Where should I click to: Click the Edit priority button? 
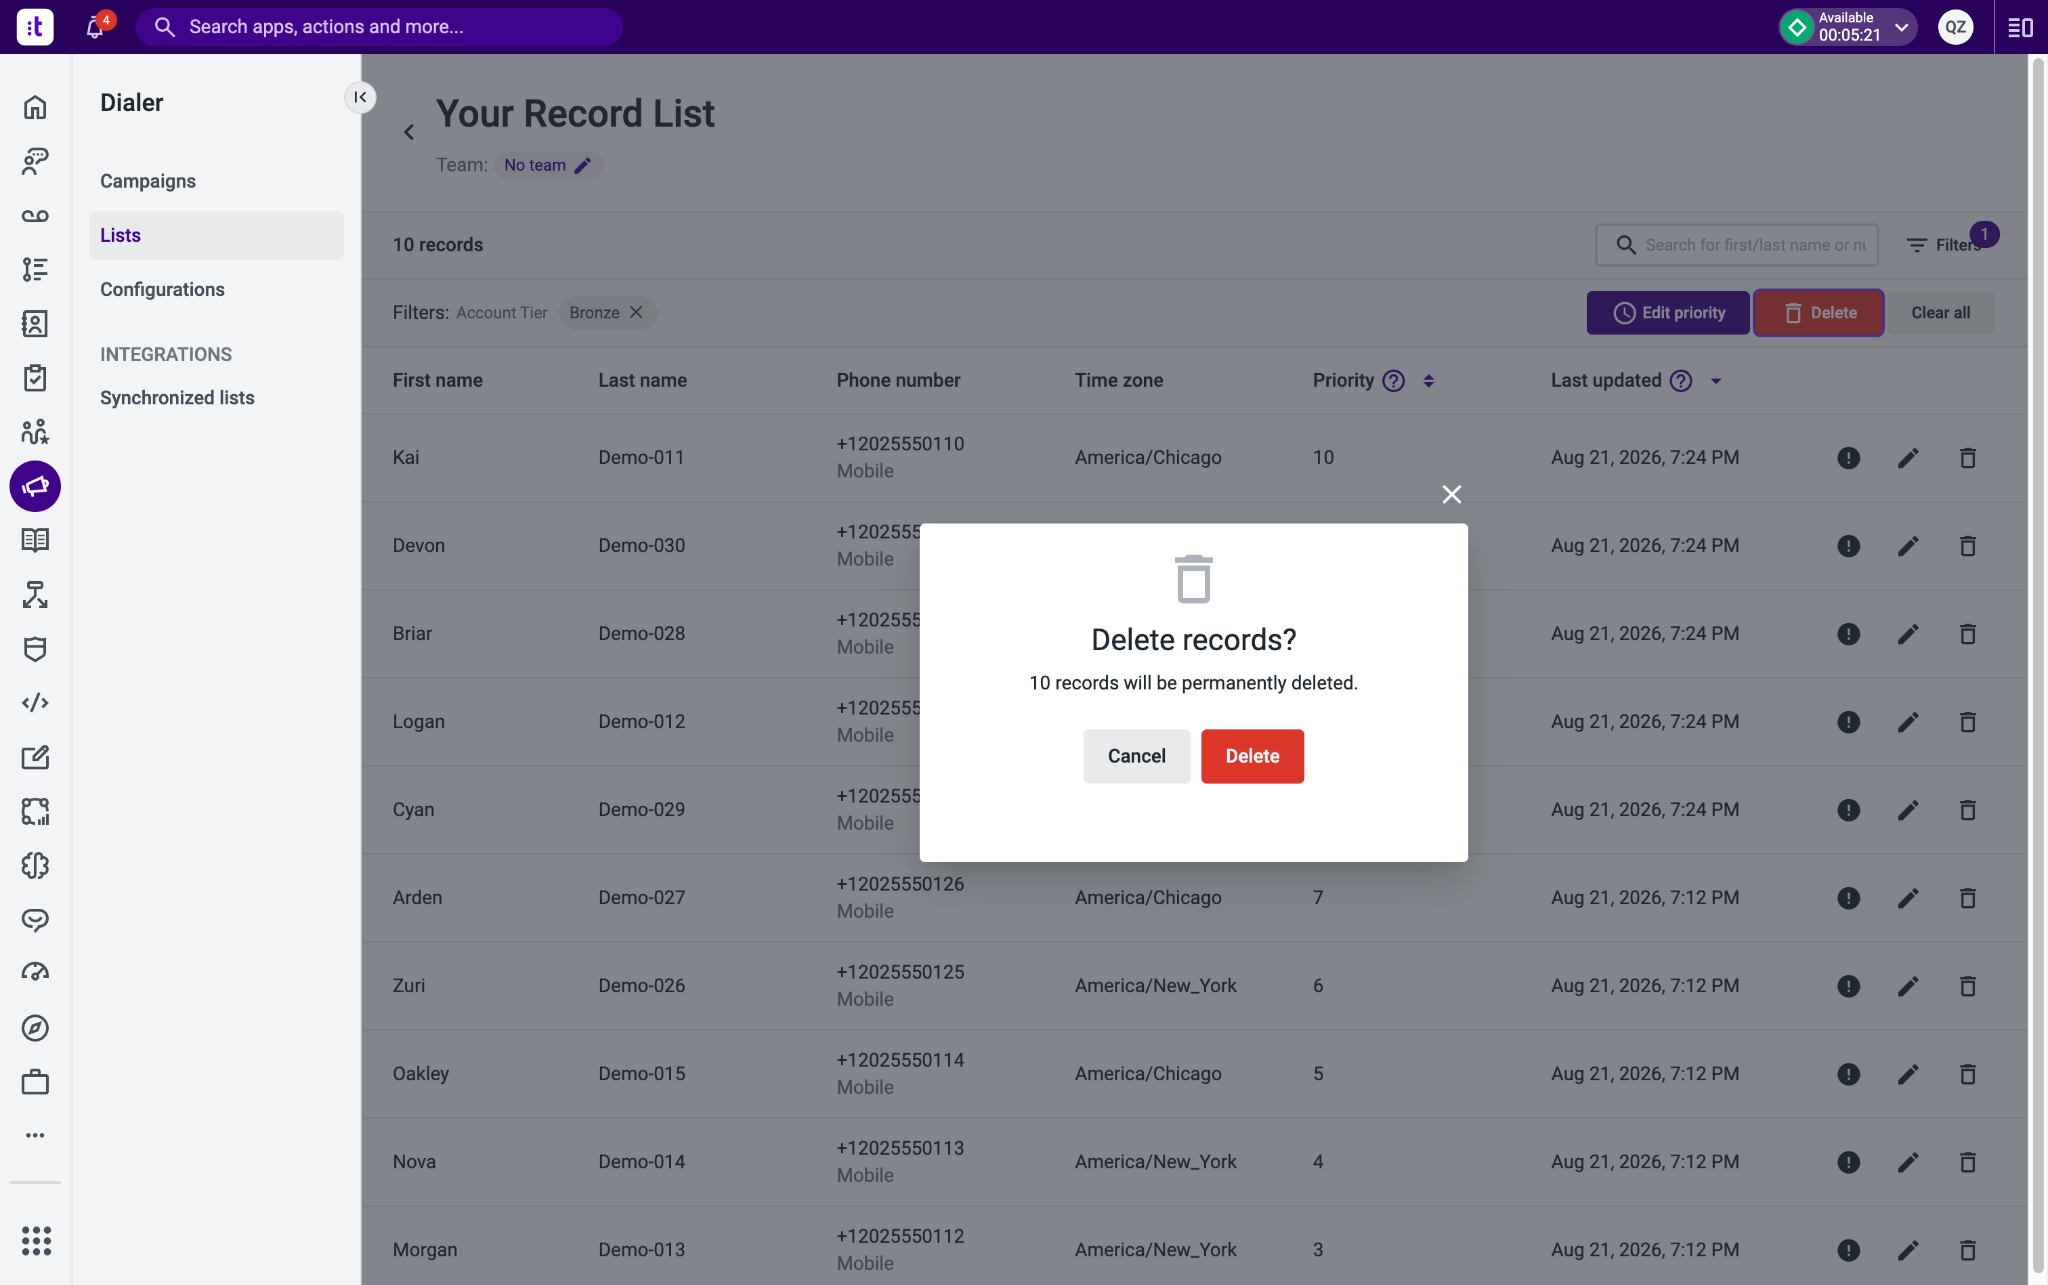pyautogui.click(x=1668, y=313)
